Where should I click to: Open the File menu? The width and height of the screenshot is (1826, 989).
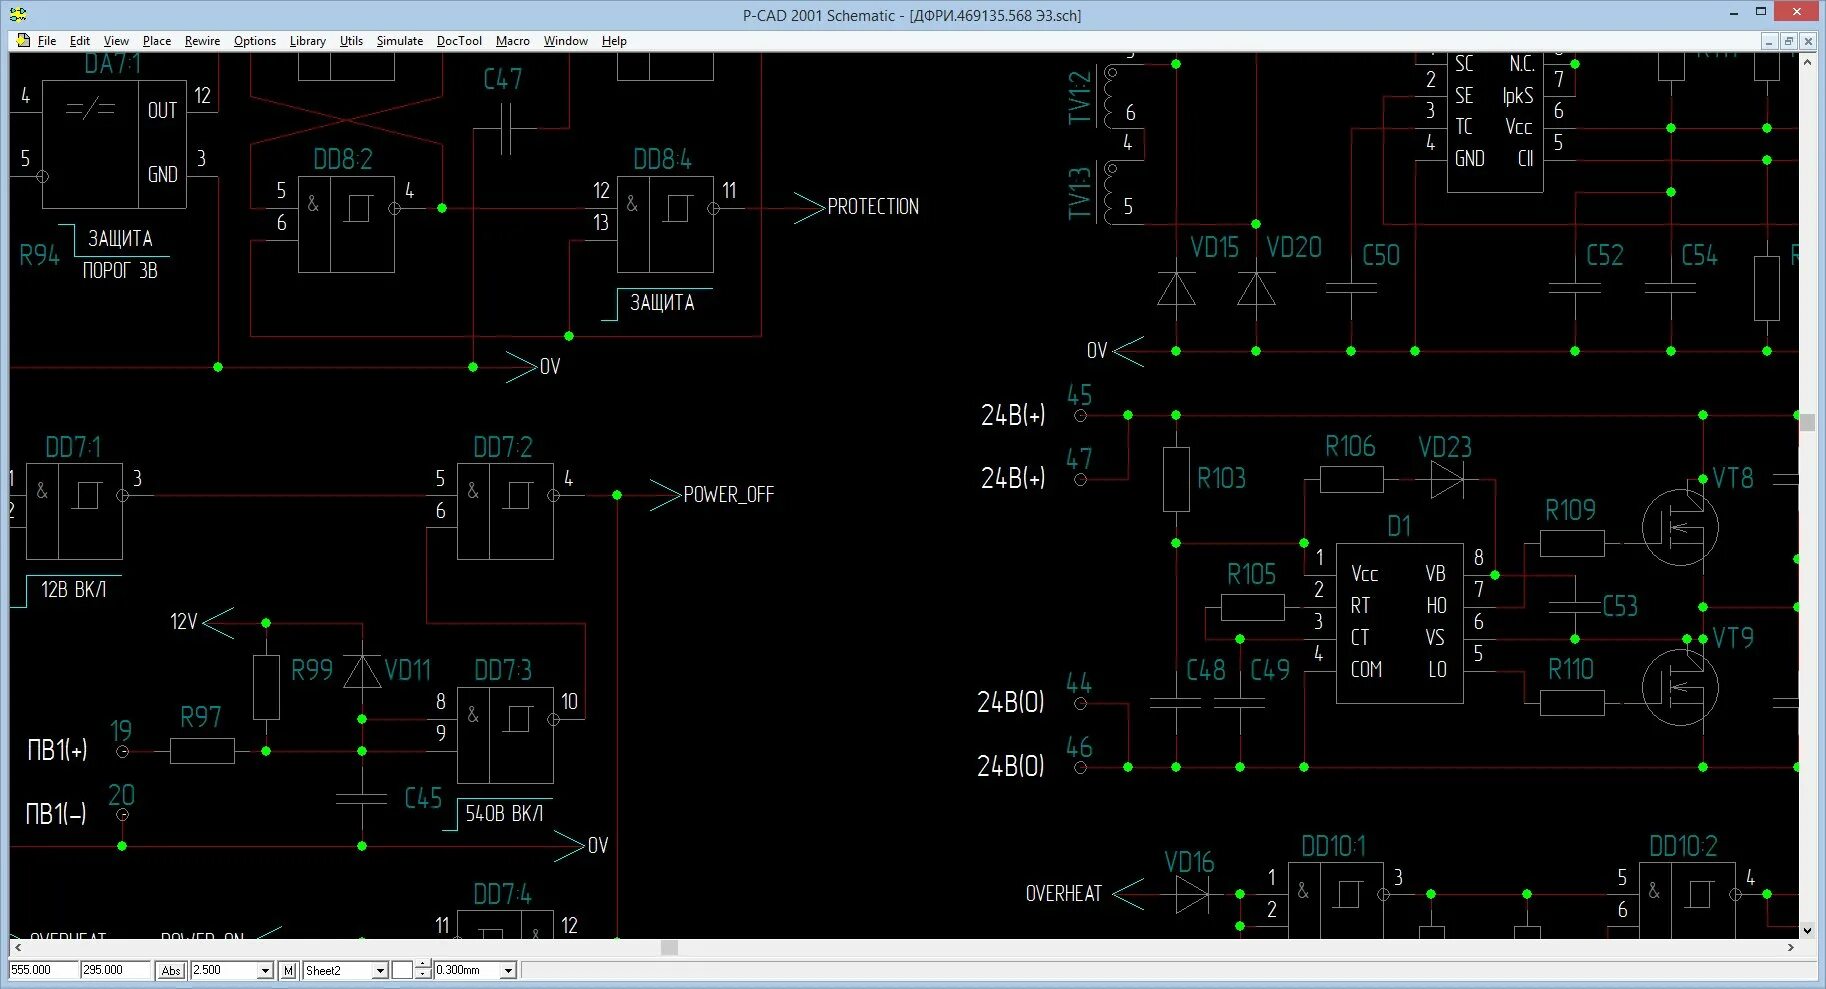[47, 41]
